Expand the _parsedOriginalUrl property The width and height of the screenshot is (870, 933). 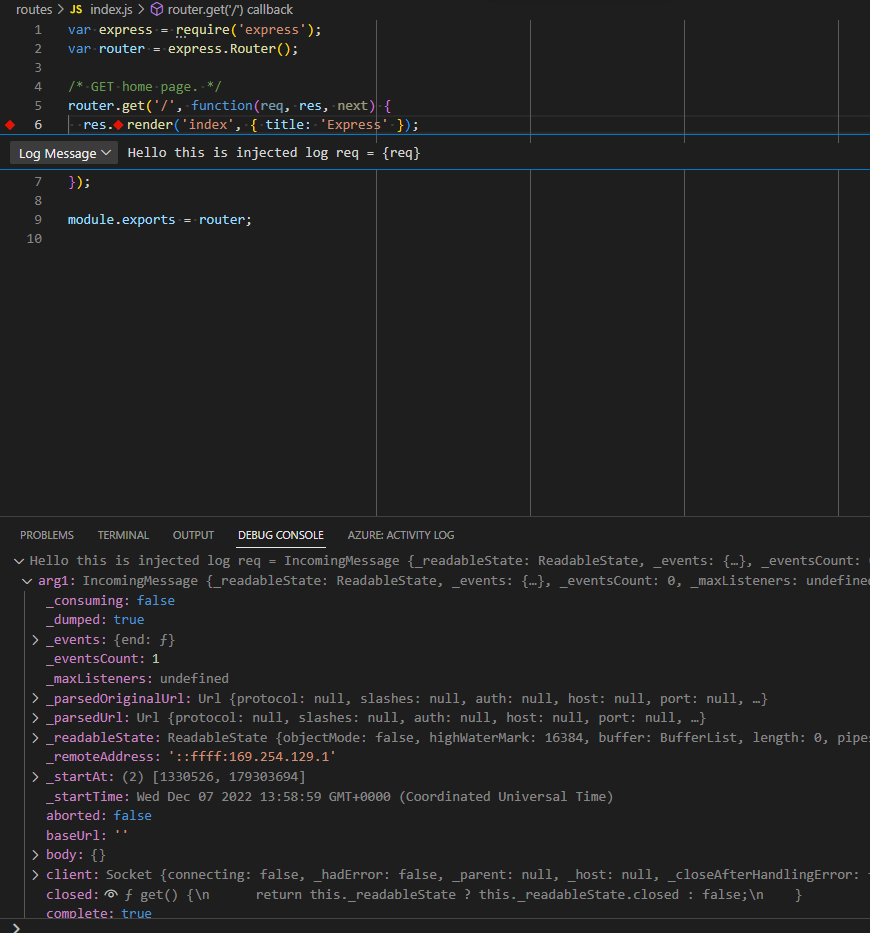(x=35, y=699)
